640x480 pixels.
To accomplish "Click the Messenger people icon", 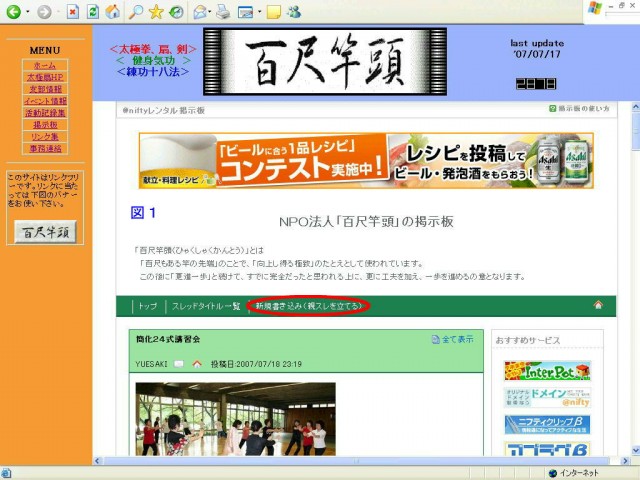I will pos(293,12).
